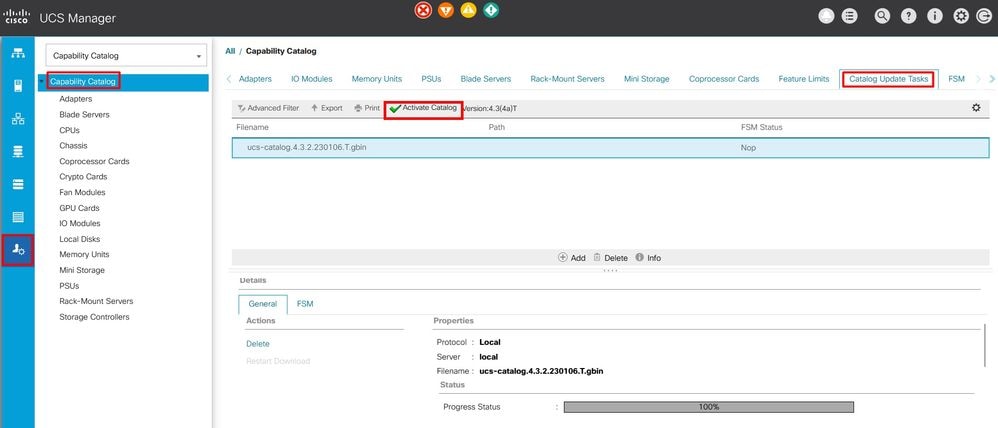The height and width of the screenshot is (428, 998).
Task: Open the list menu icon in header
Action: 849,17
